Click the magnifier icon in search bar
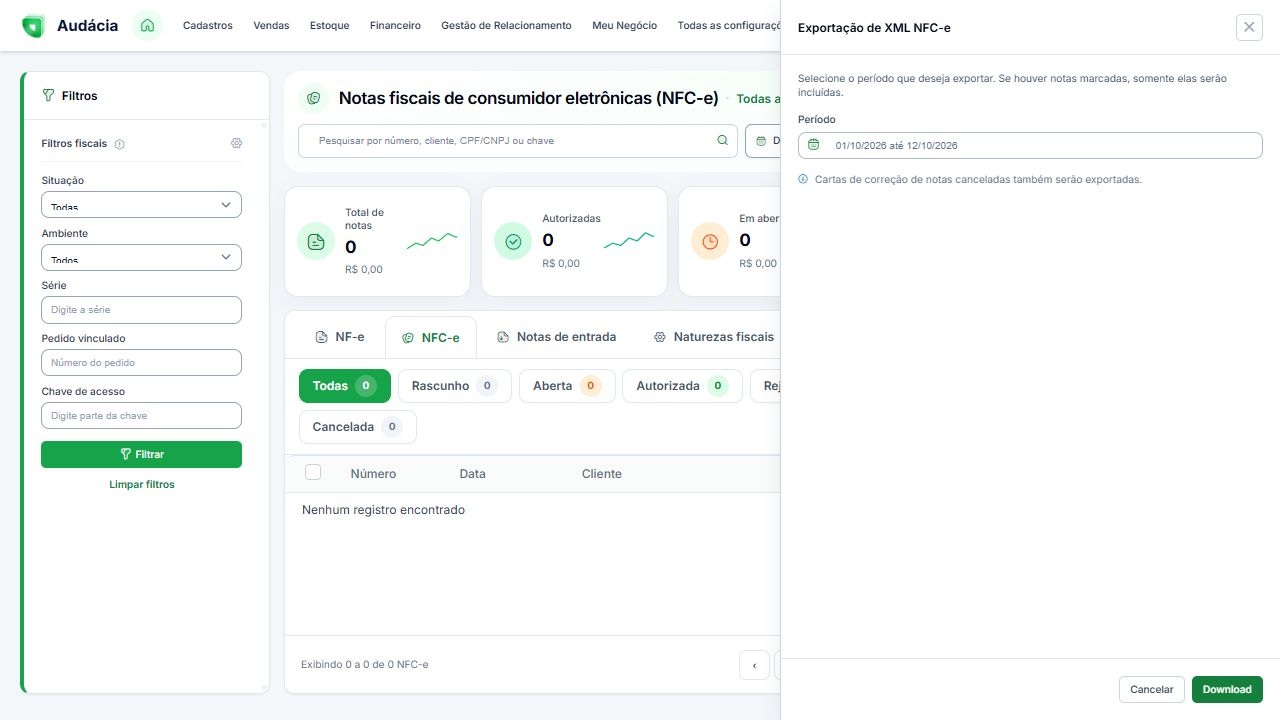The width and height of the screenshot is (1280, 720). click(x=722, y=141)
